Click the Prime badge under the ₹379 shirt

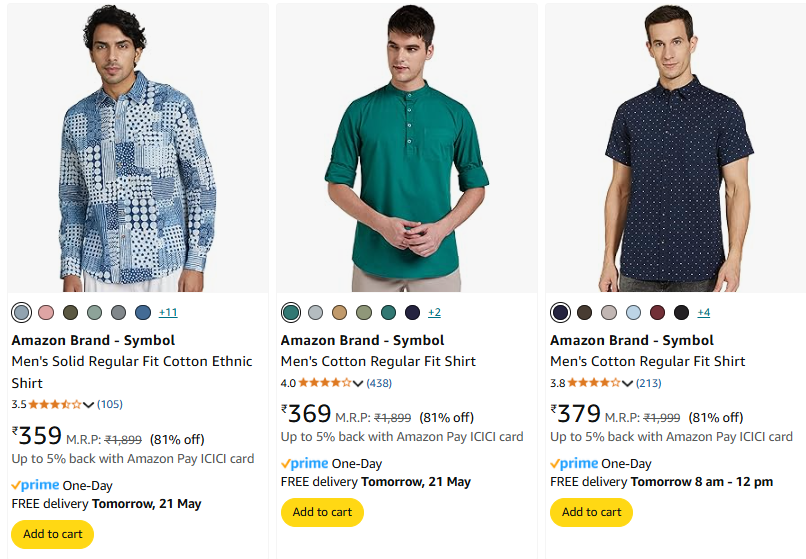pos(574,463)
